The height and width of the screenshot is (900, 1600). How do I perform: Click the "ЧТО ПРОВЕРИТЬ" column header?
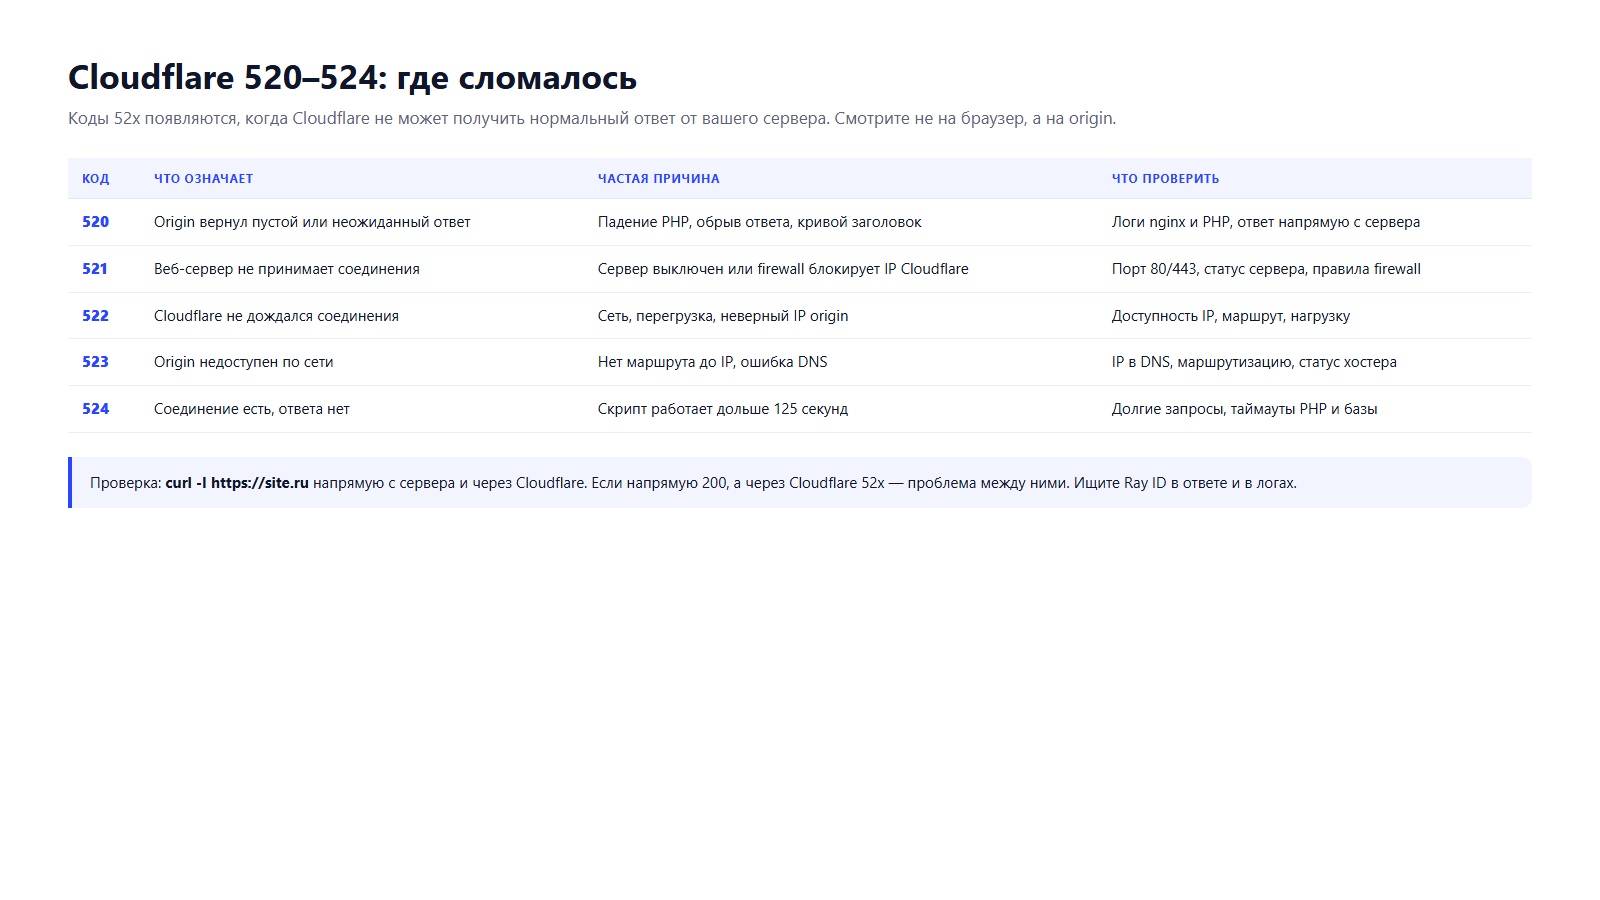pos(1166,179)
